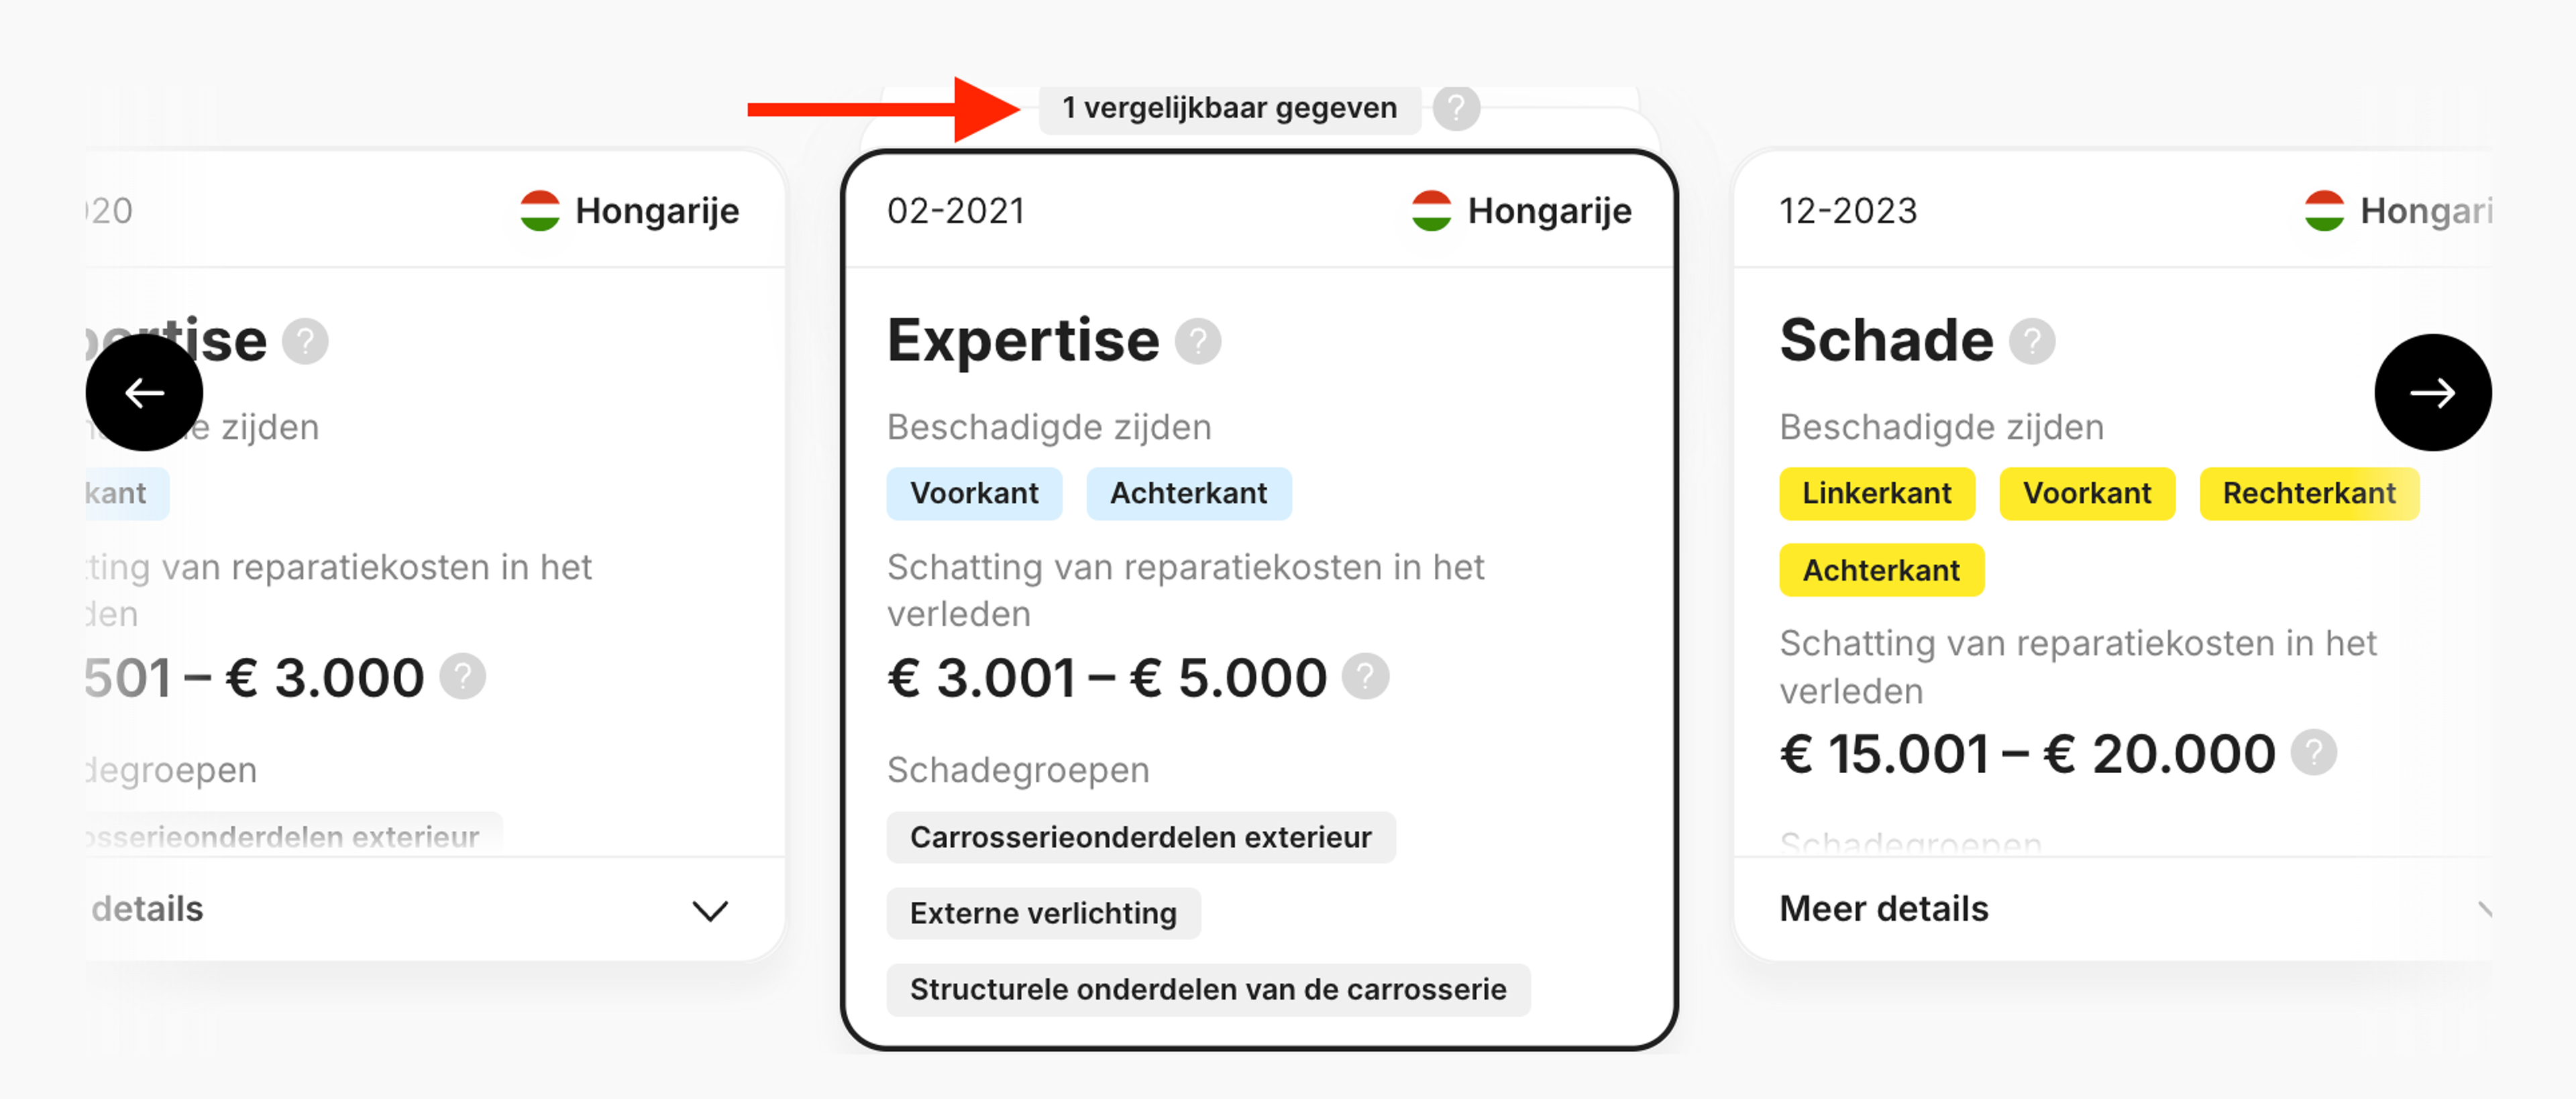Viewport: 2576px width, 1099px height.
Task: Click the "Structurele onderdelen van de carrosserie" tag
Action: 1208,990
